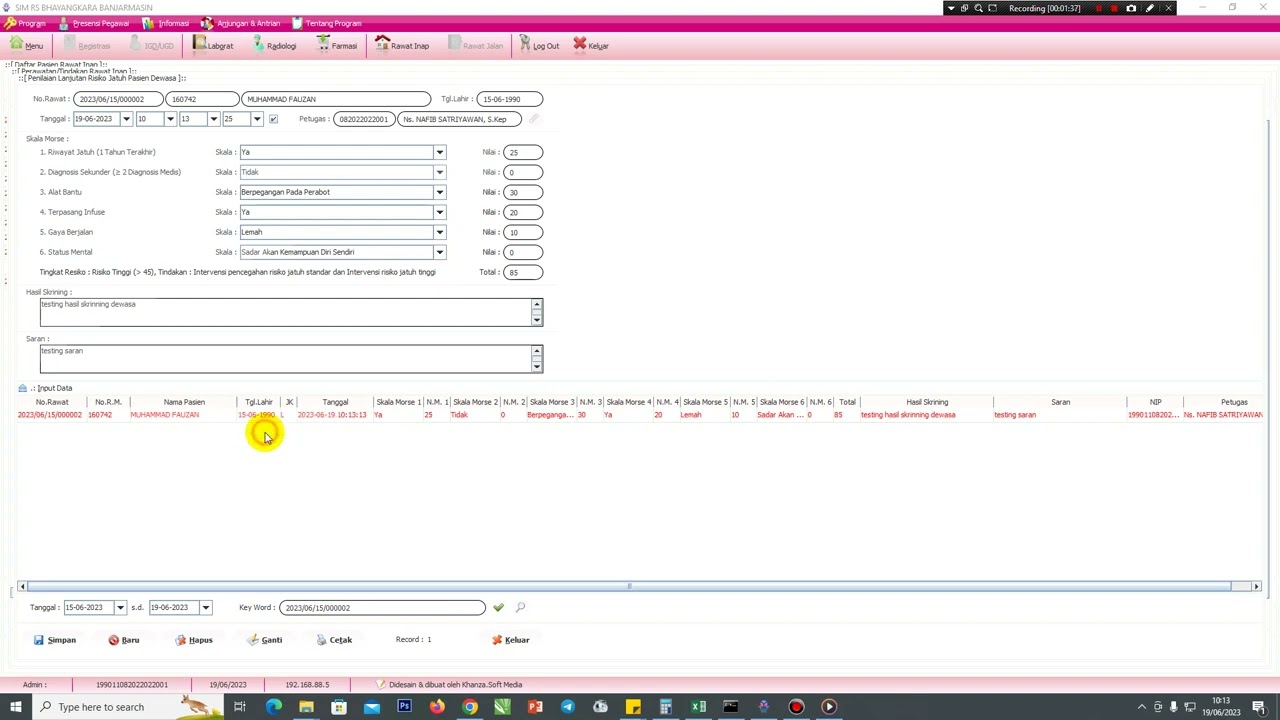Select the MUHAMMAD FAUZAN table row
Screen dimensions: 1280x720
[640, 415]
